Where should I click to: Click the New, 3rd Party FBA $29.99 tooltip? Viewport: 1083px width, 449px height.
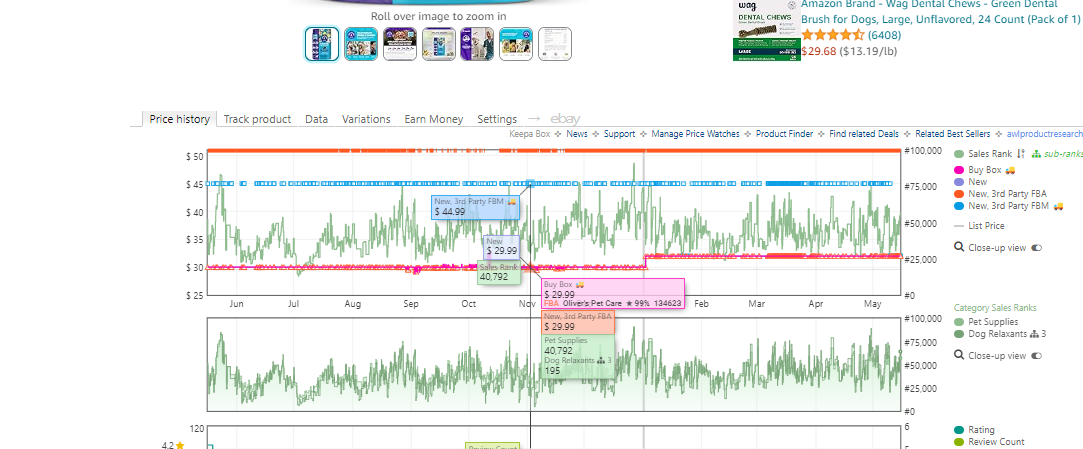click(578, 322)
